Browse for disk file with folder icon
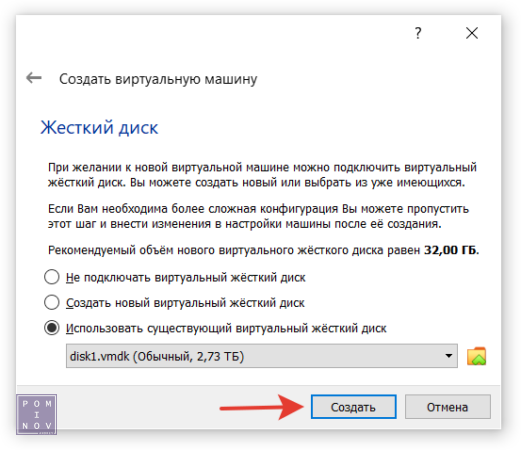The height and width of the screenshot is (450, 521). pyautogui.click(x=476, y=356)
